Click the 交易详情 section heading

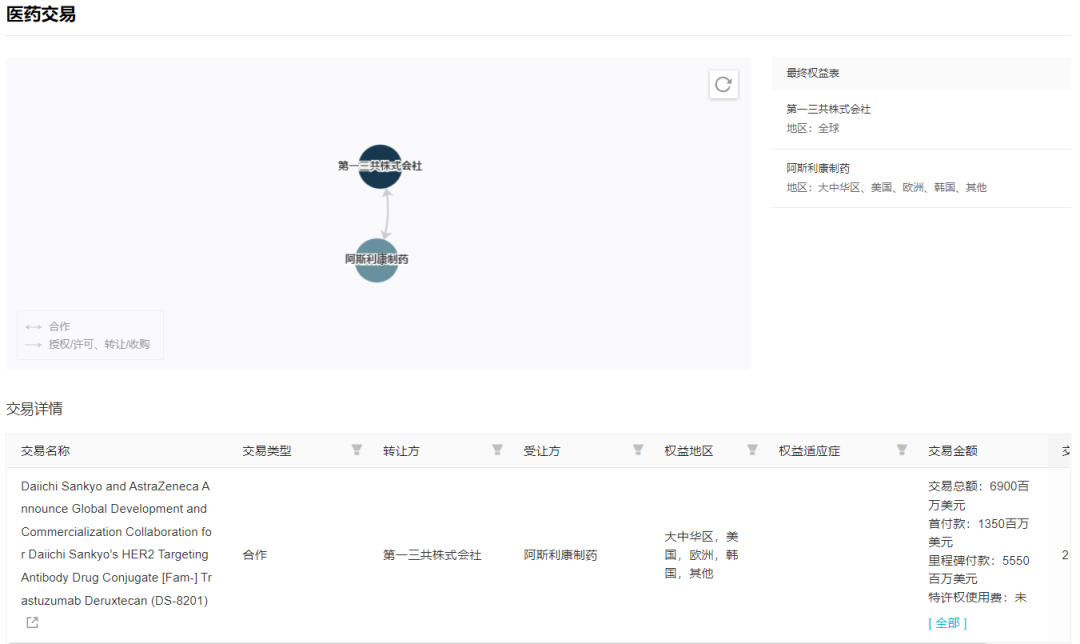pyautogui.click(x=34, y=408)
